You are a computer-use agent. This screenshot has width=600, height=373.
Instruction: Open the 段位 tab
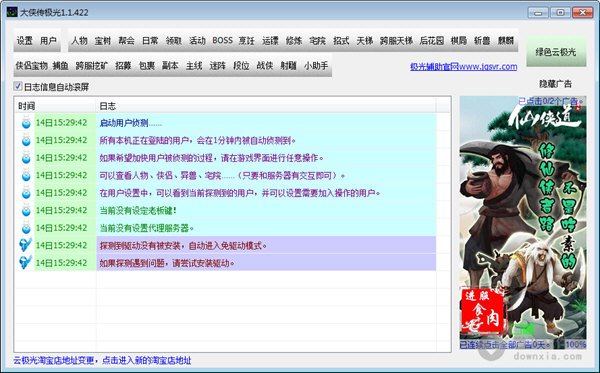(x=241, y=66)
